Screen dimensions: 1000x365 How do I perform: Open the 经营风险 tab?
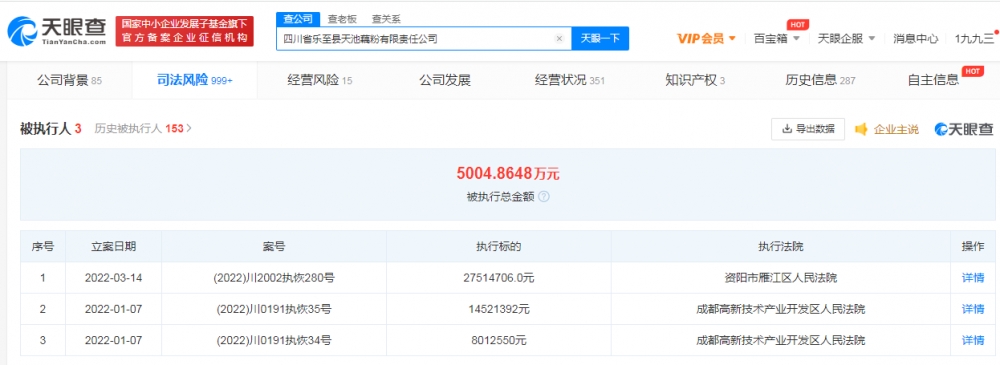[x=320, y=80]
